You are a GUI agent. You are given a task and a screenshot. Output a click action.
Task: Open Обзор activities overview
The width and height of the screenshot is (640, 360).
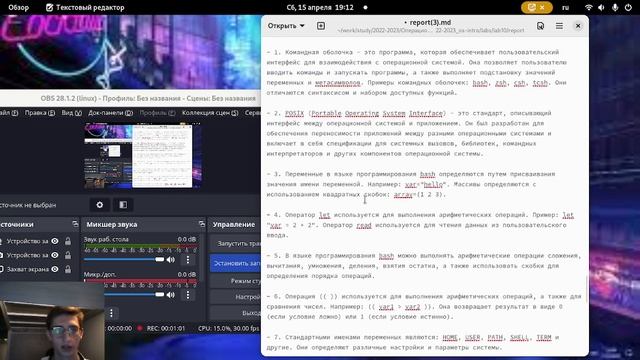18,7
